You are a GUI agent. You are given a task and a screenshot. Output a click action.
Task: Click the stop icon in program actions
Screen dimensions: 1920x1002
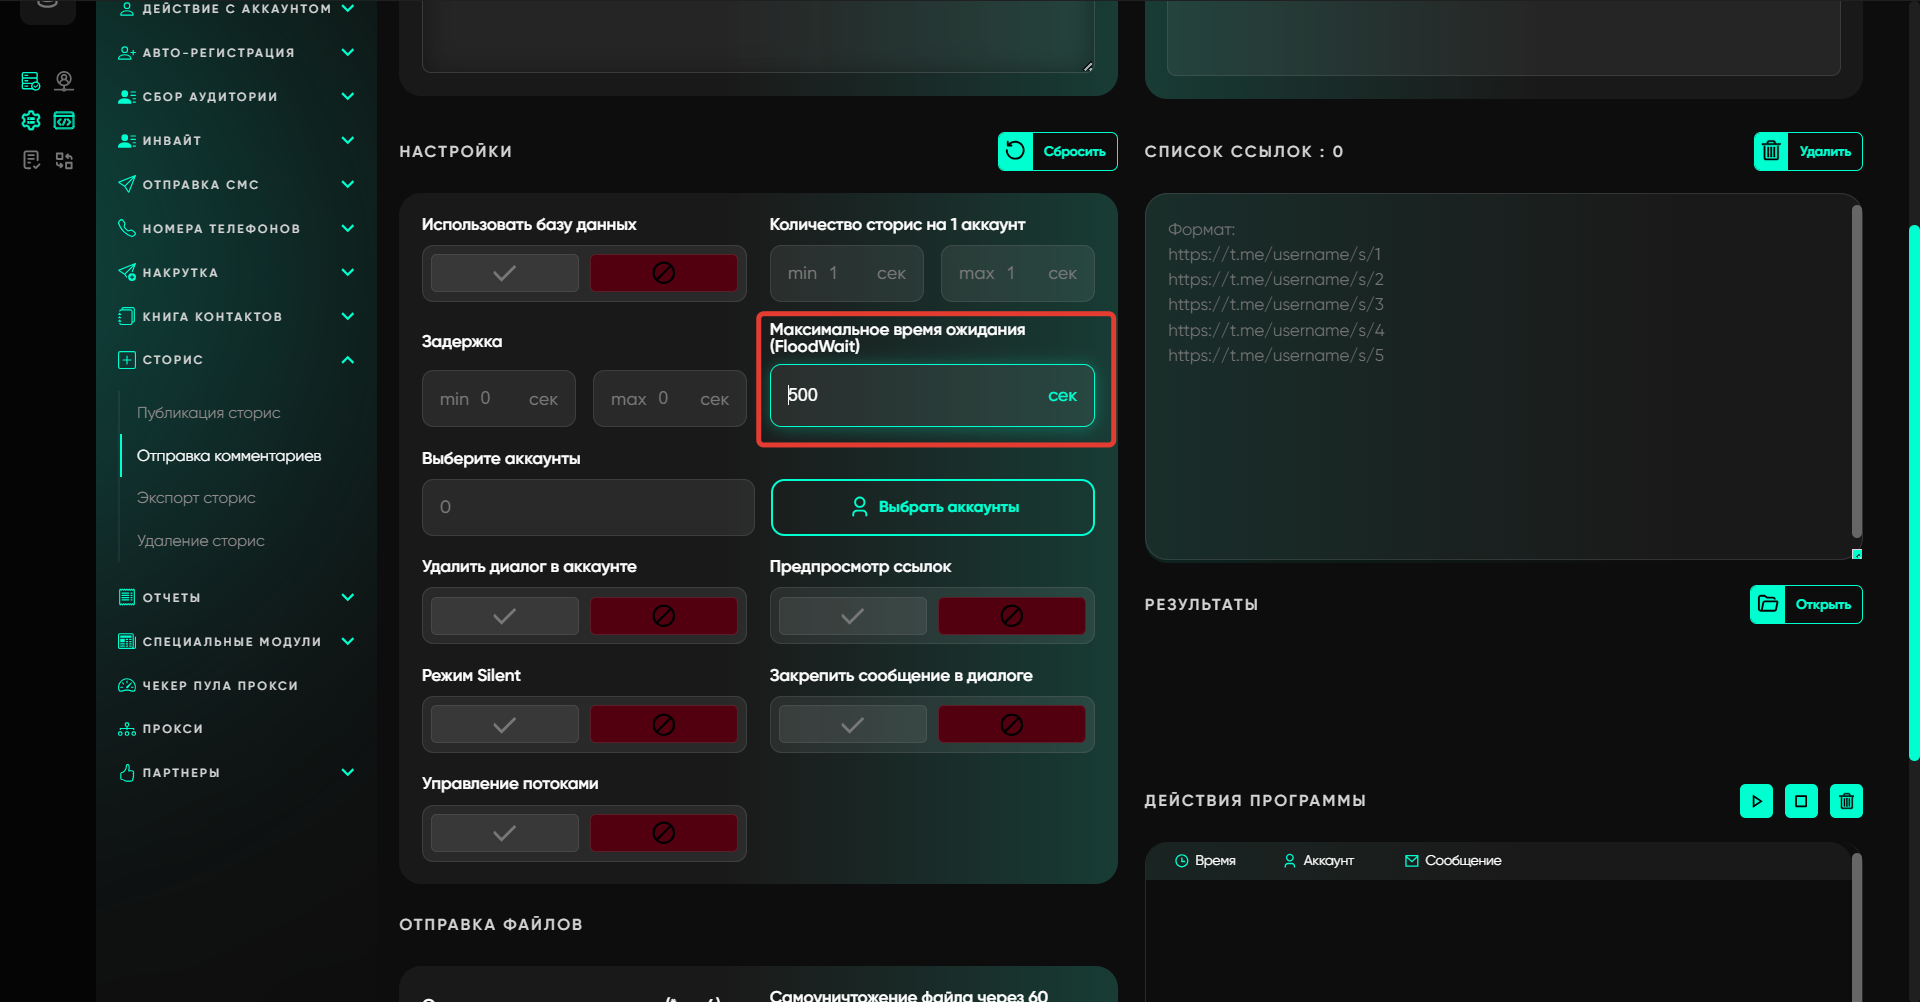pyautogui.click(x=1801, y=801)
